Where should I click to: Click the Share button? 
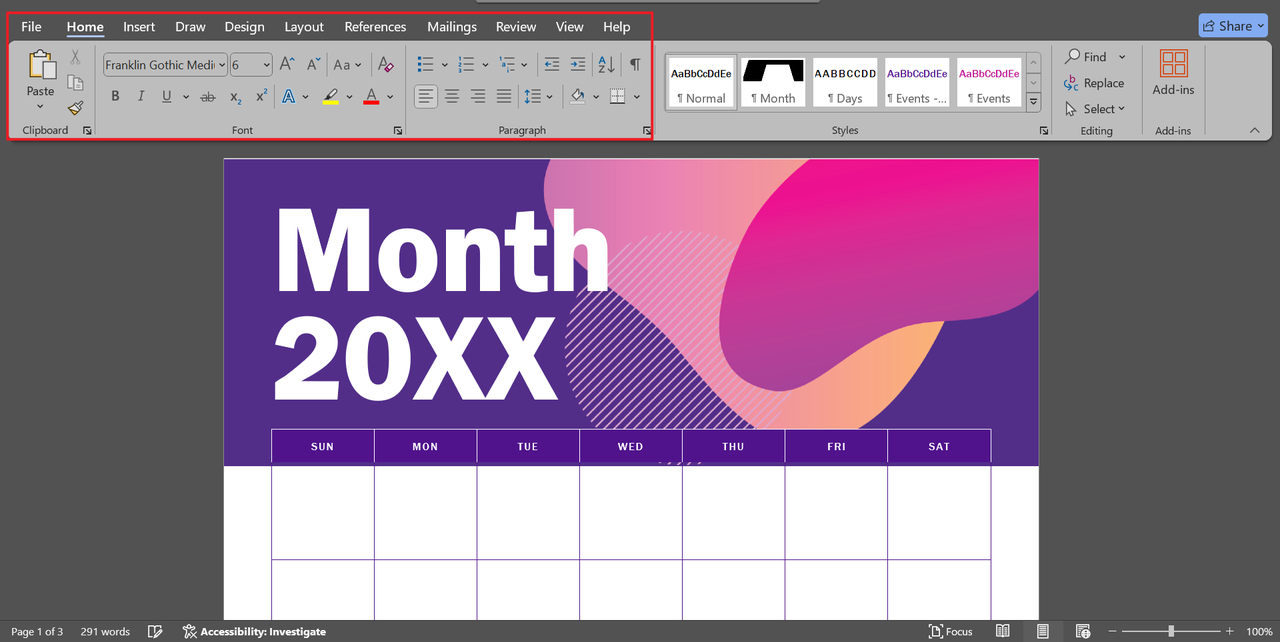click(1233, 26)
